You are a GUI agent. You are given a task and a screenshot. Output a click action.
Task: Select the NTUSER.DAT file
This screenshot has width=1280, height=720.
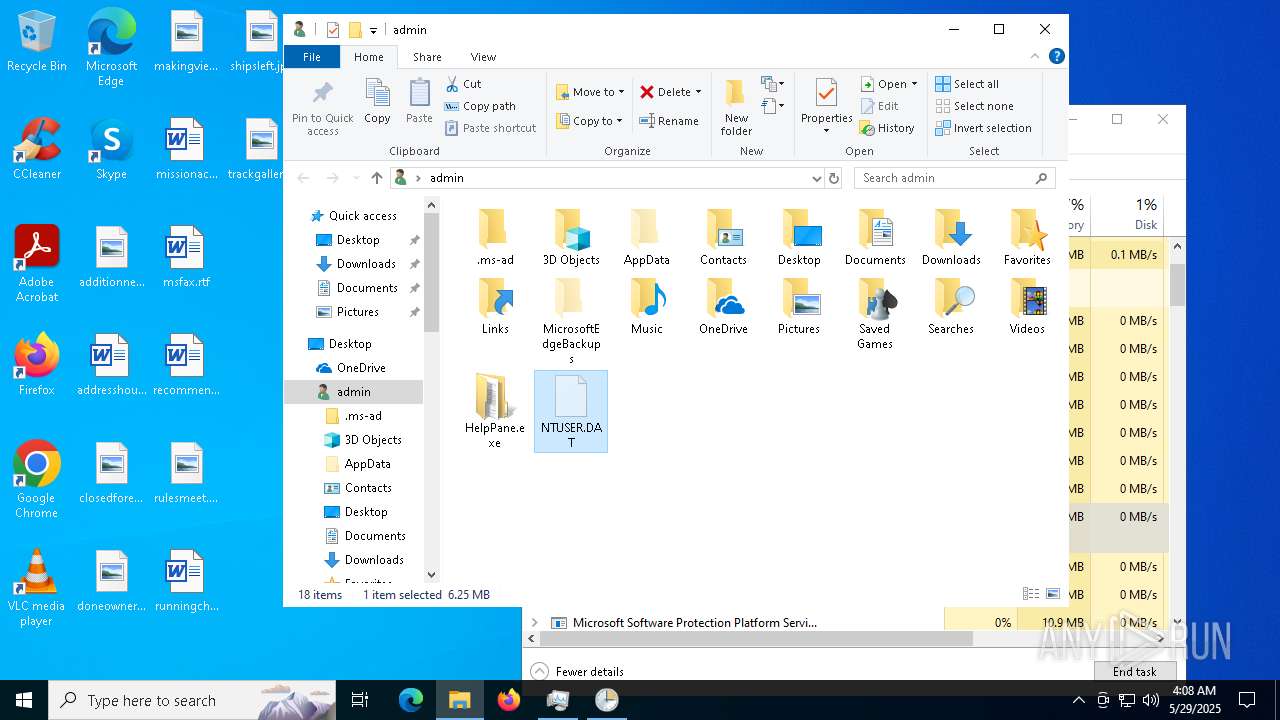571,411
